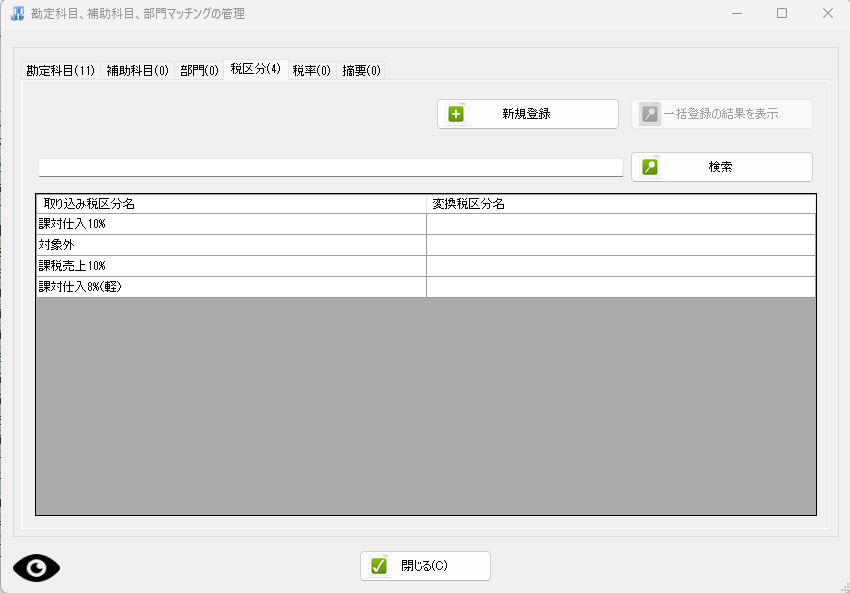Click the 変換税区分名 column header
Screen dimensions: 850x593
coord(621,204)
